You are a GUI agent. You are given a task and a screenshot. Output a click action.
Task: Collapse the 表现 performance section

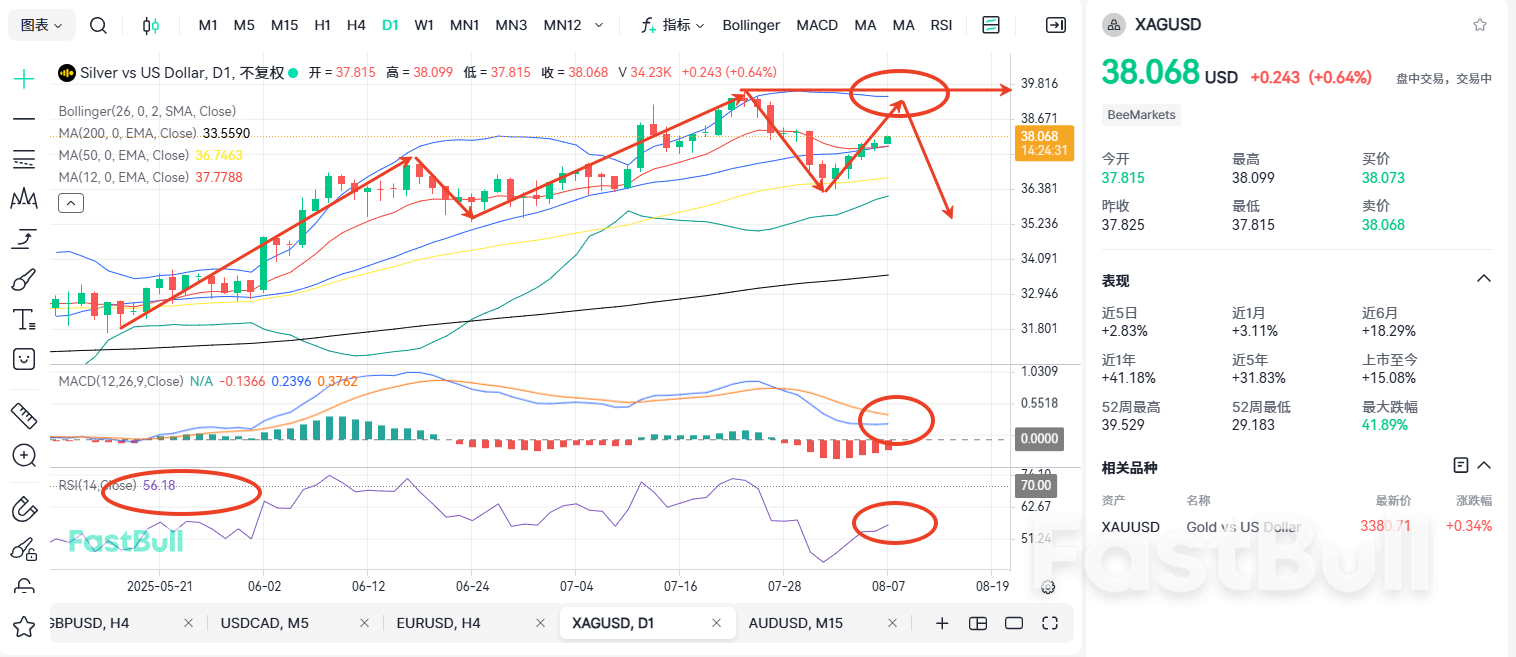[x=1482, y=280]
